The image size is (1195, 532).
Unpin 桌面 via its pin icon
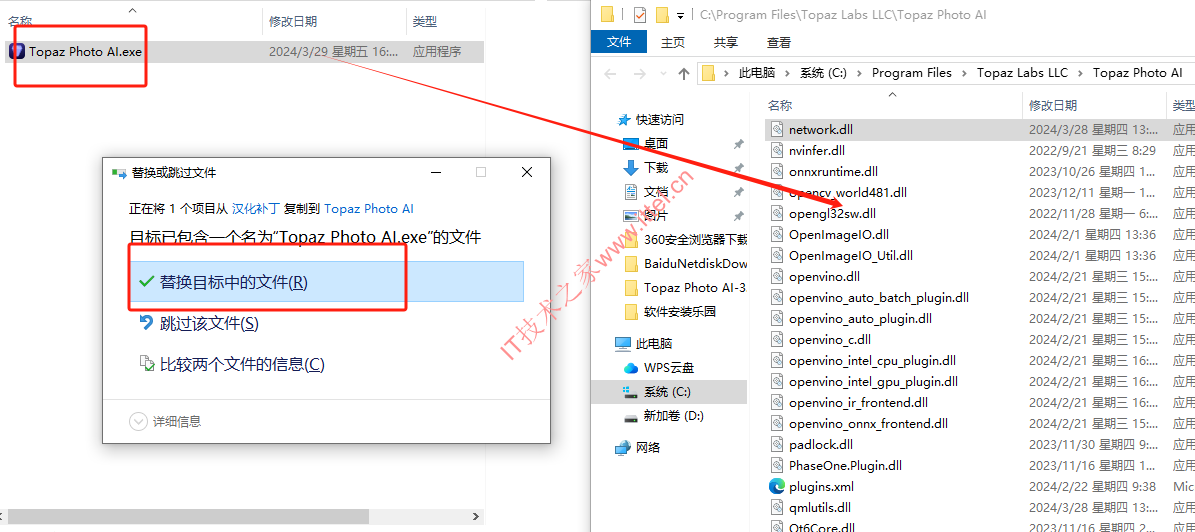tap(738, 144)
